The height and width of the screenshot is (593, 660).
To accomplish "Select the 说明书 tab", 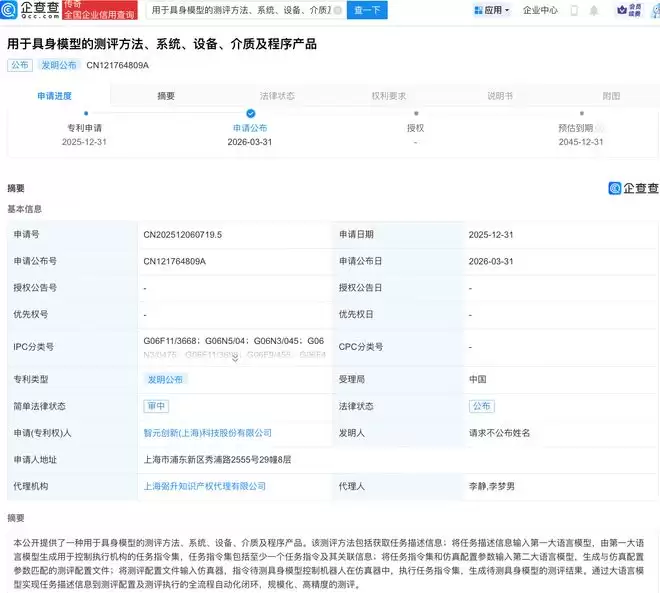I will pos(500,96).
